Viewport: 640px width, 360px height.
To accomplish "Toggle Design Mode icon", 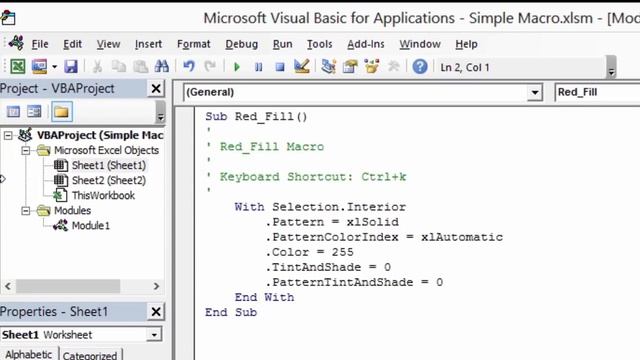I will (x=302, y=66).
